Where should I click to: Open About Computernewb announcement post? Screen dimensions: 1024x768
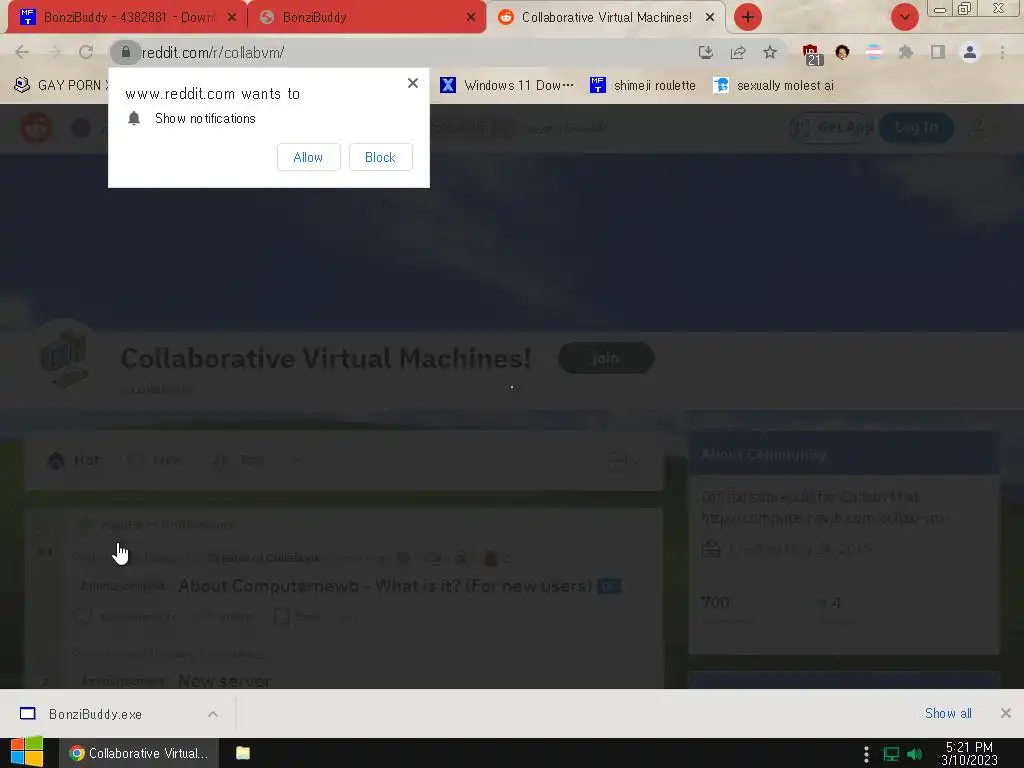[x=385, y=586]
